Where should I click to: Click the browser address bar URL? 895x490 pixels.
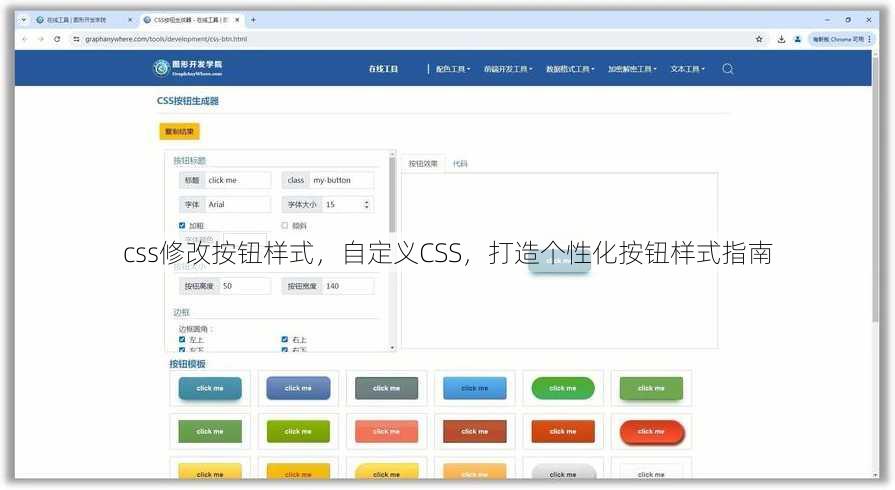166,39
